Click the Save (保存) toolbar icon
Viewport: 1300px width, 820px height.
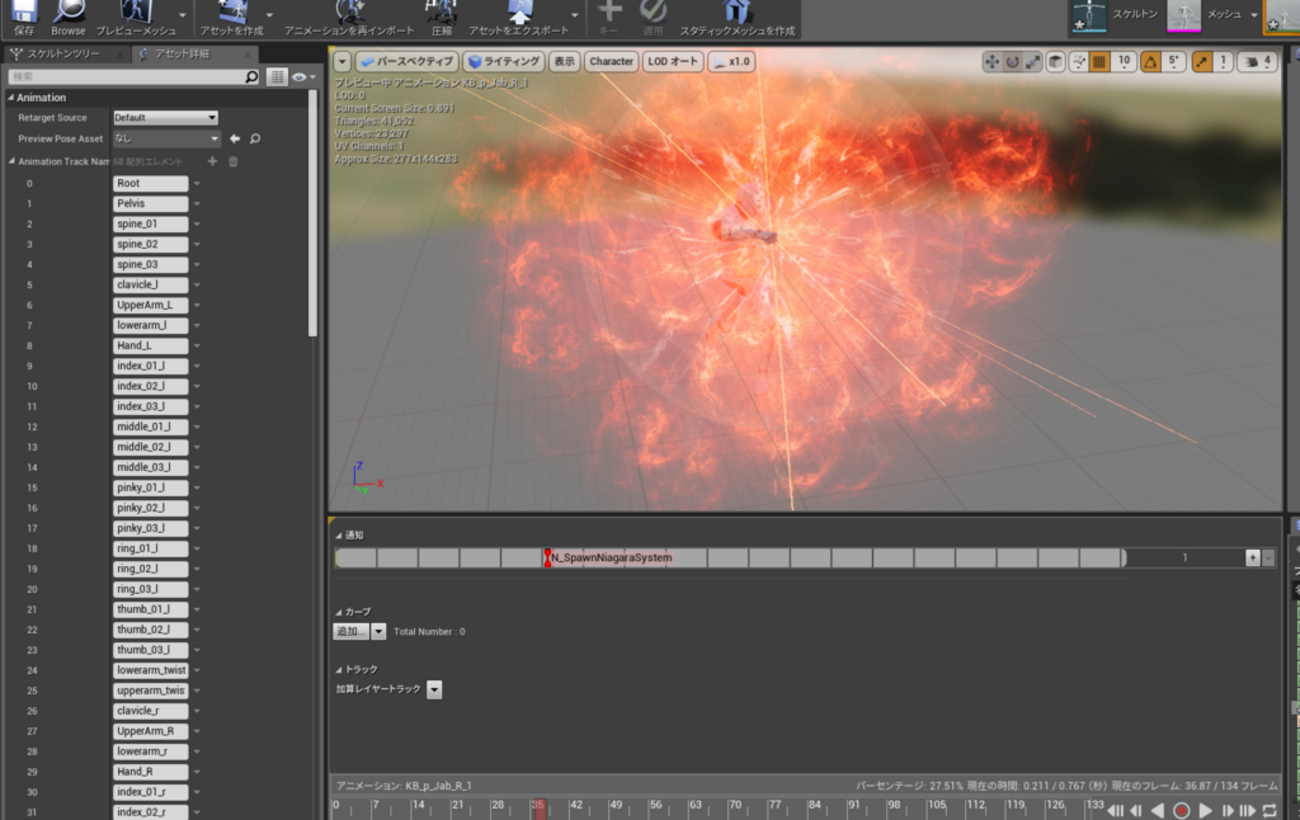[x=24, y=13]
